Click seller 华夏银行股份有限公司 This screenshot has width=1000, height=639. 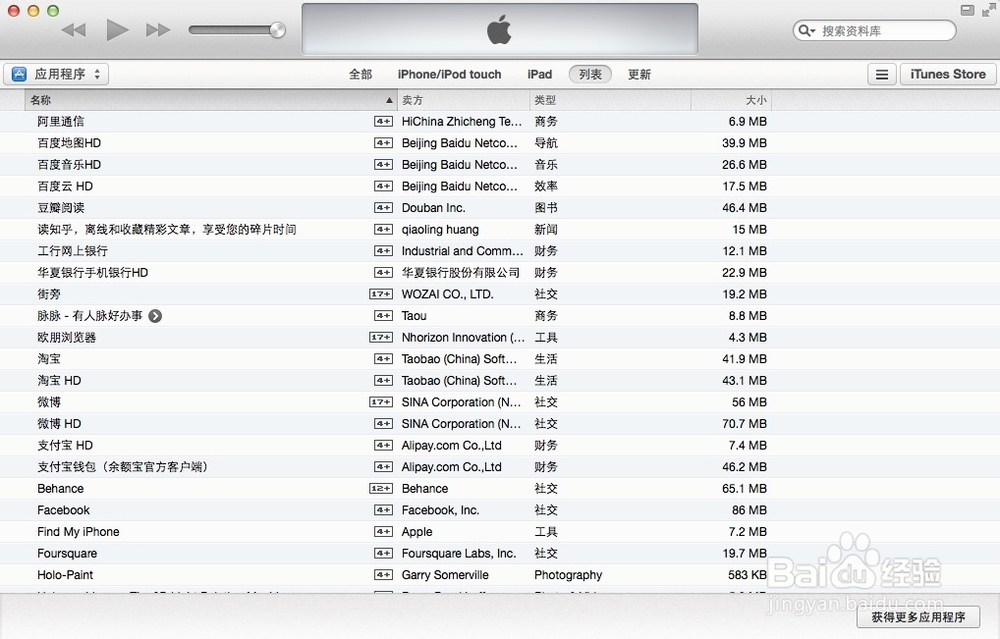click(460, 272)
